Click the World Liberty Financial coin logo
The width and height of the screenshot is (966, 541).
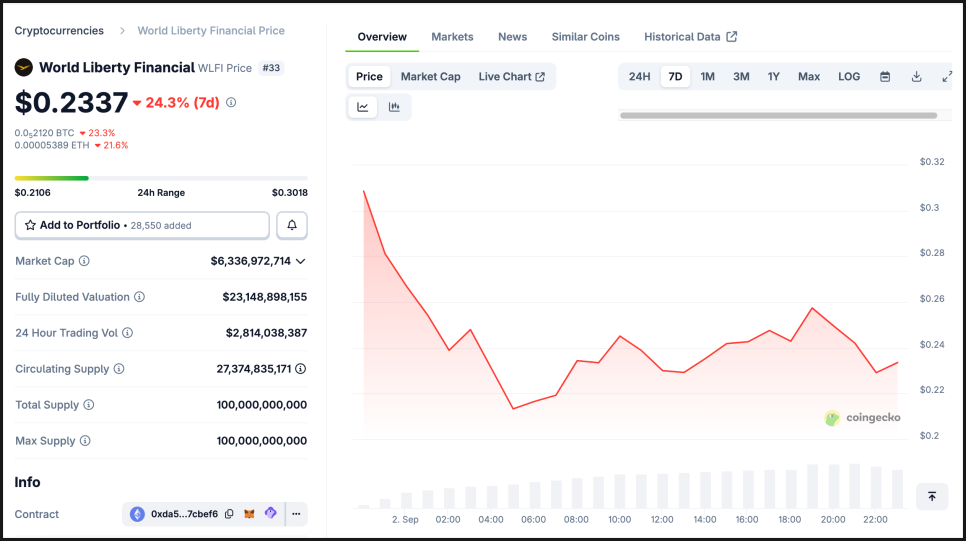click(23, 67)
